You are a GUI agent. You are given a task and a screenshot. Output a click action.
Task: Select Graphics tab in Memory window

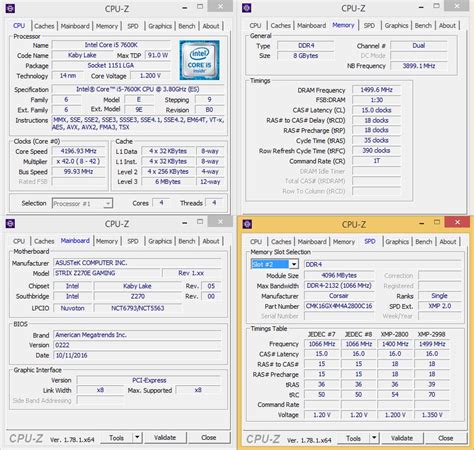pos(396,25)
